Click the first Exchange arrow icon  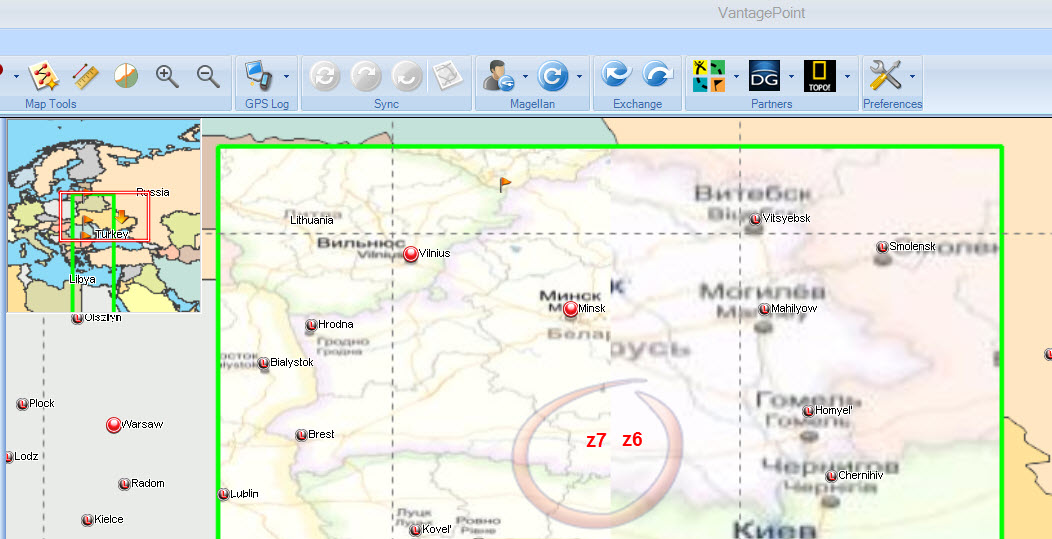coord(616,76)
